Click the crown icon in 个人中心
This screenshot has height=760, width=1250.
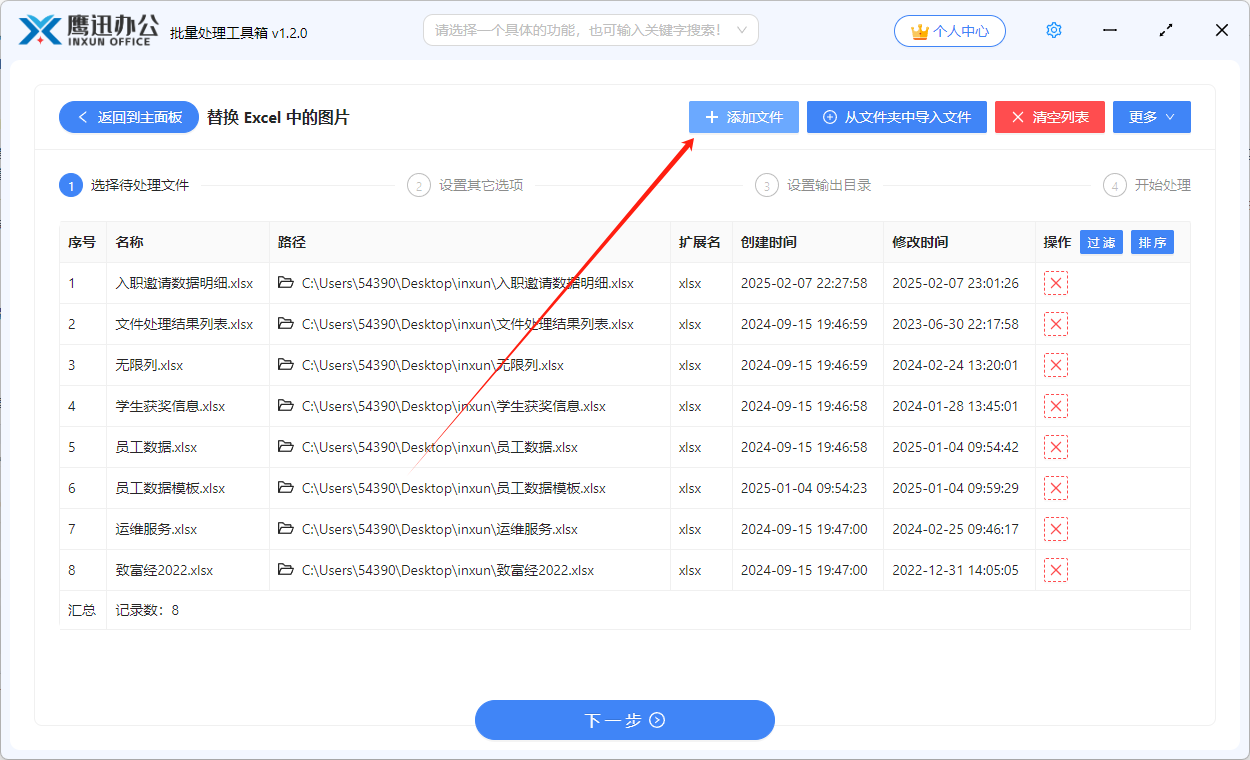[918, 30]
